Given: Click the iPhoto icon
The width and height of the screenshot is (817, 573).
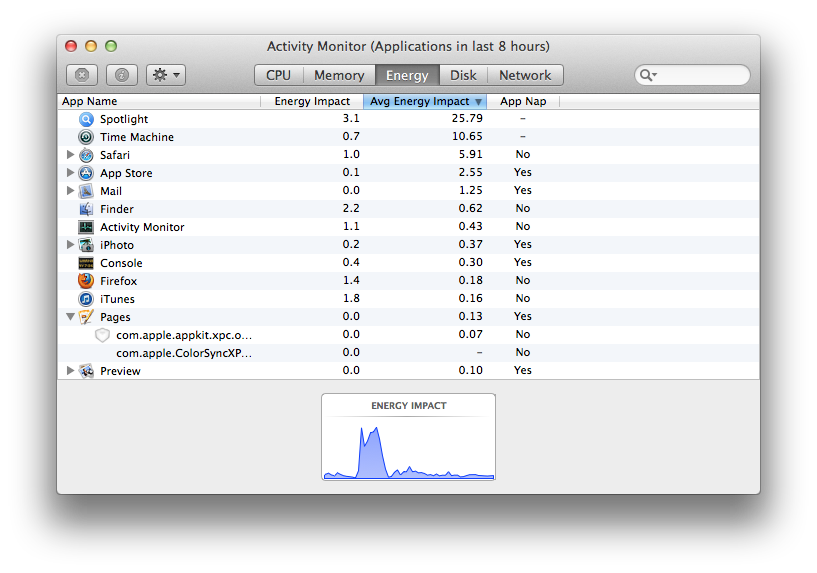Looking at the screenshot, I should tap(86, 245).
